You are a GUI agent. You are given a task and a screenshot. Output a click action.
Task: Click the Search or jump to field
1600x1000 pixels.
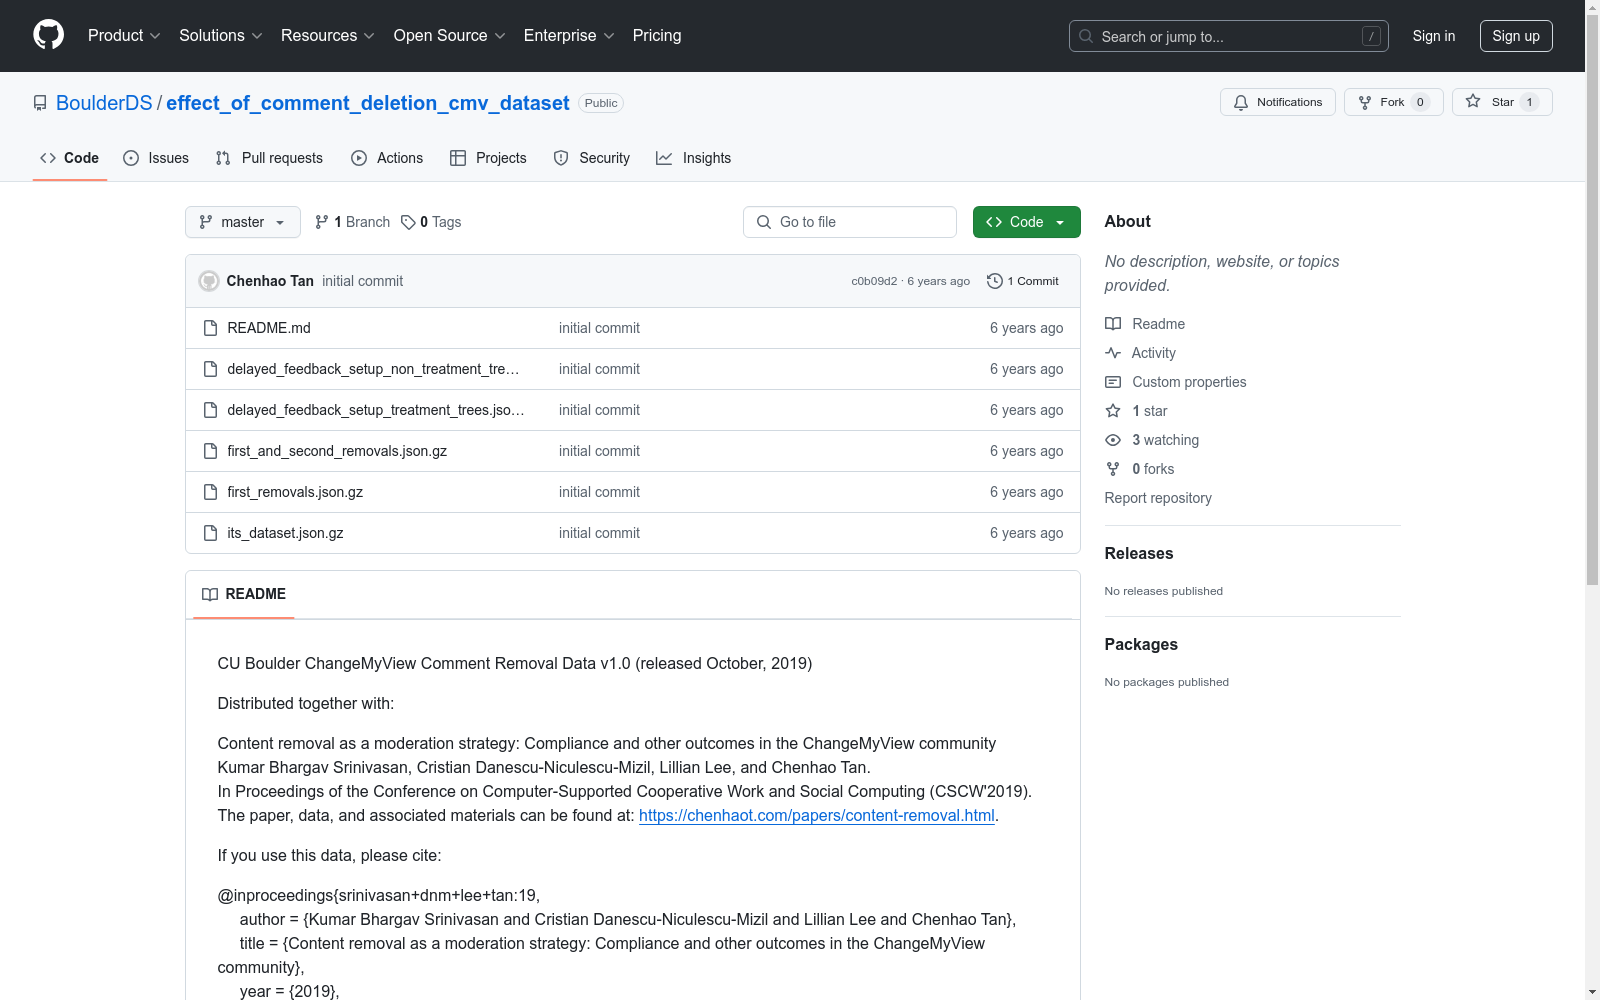[x=1229, y=36]
